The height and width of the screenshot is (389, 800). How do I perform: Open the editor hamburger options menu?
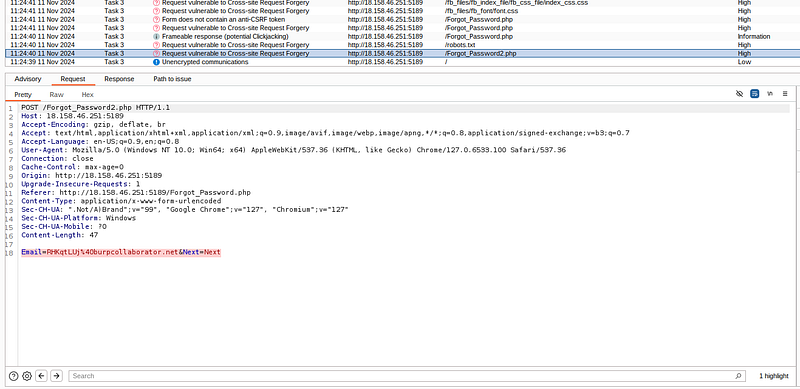(x=785, y=94)
